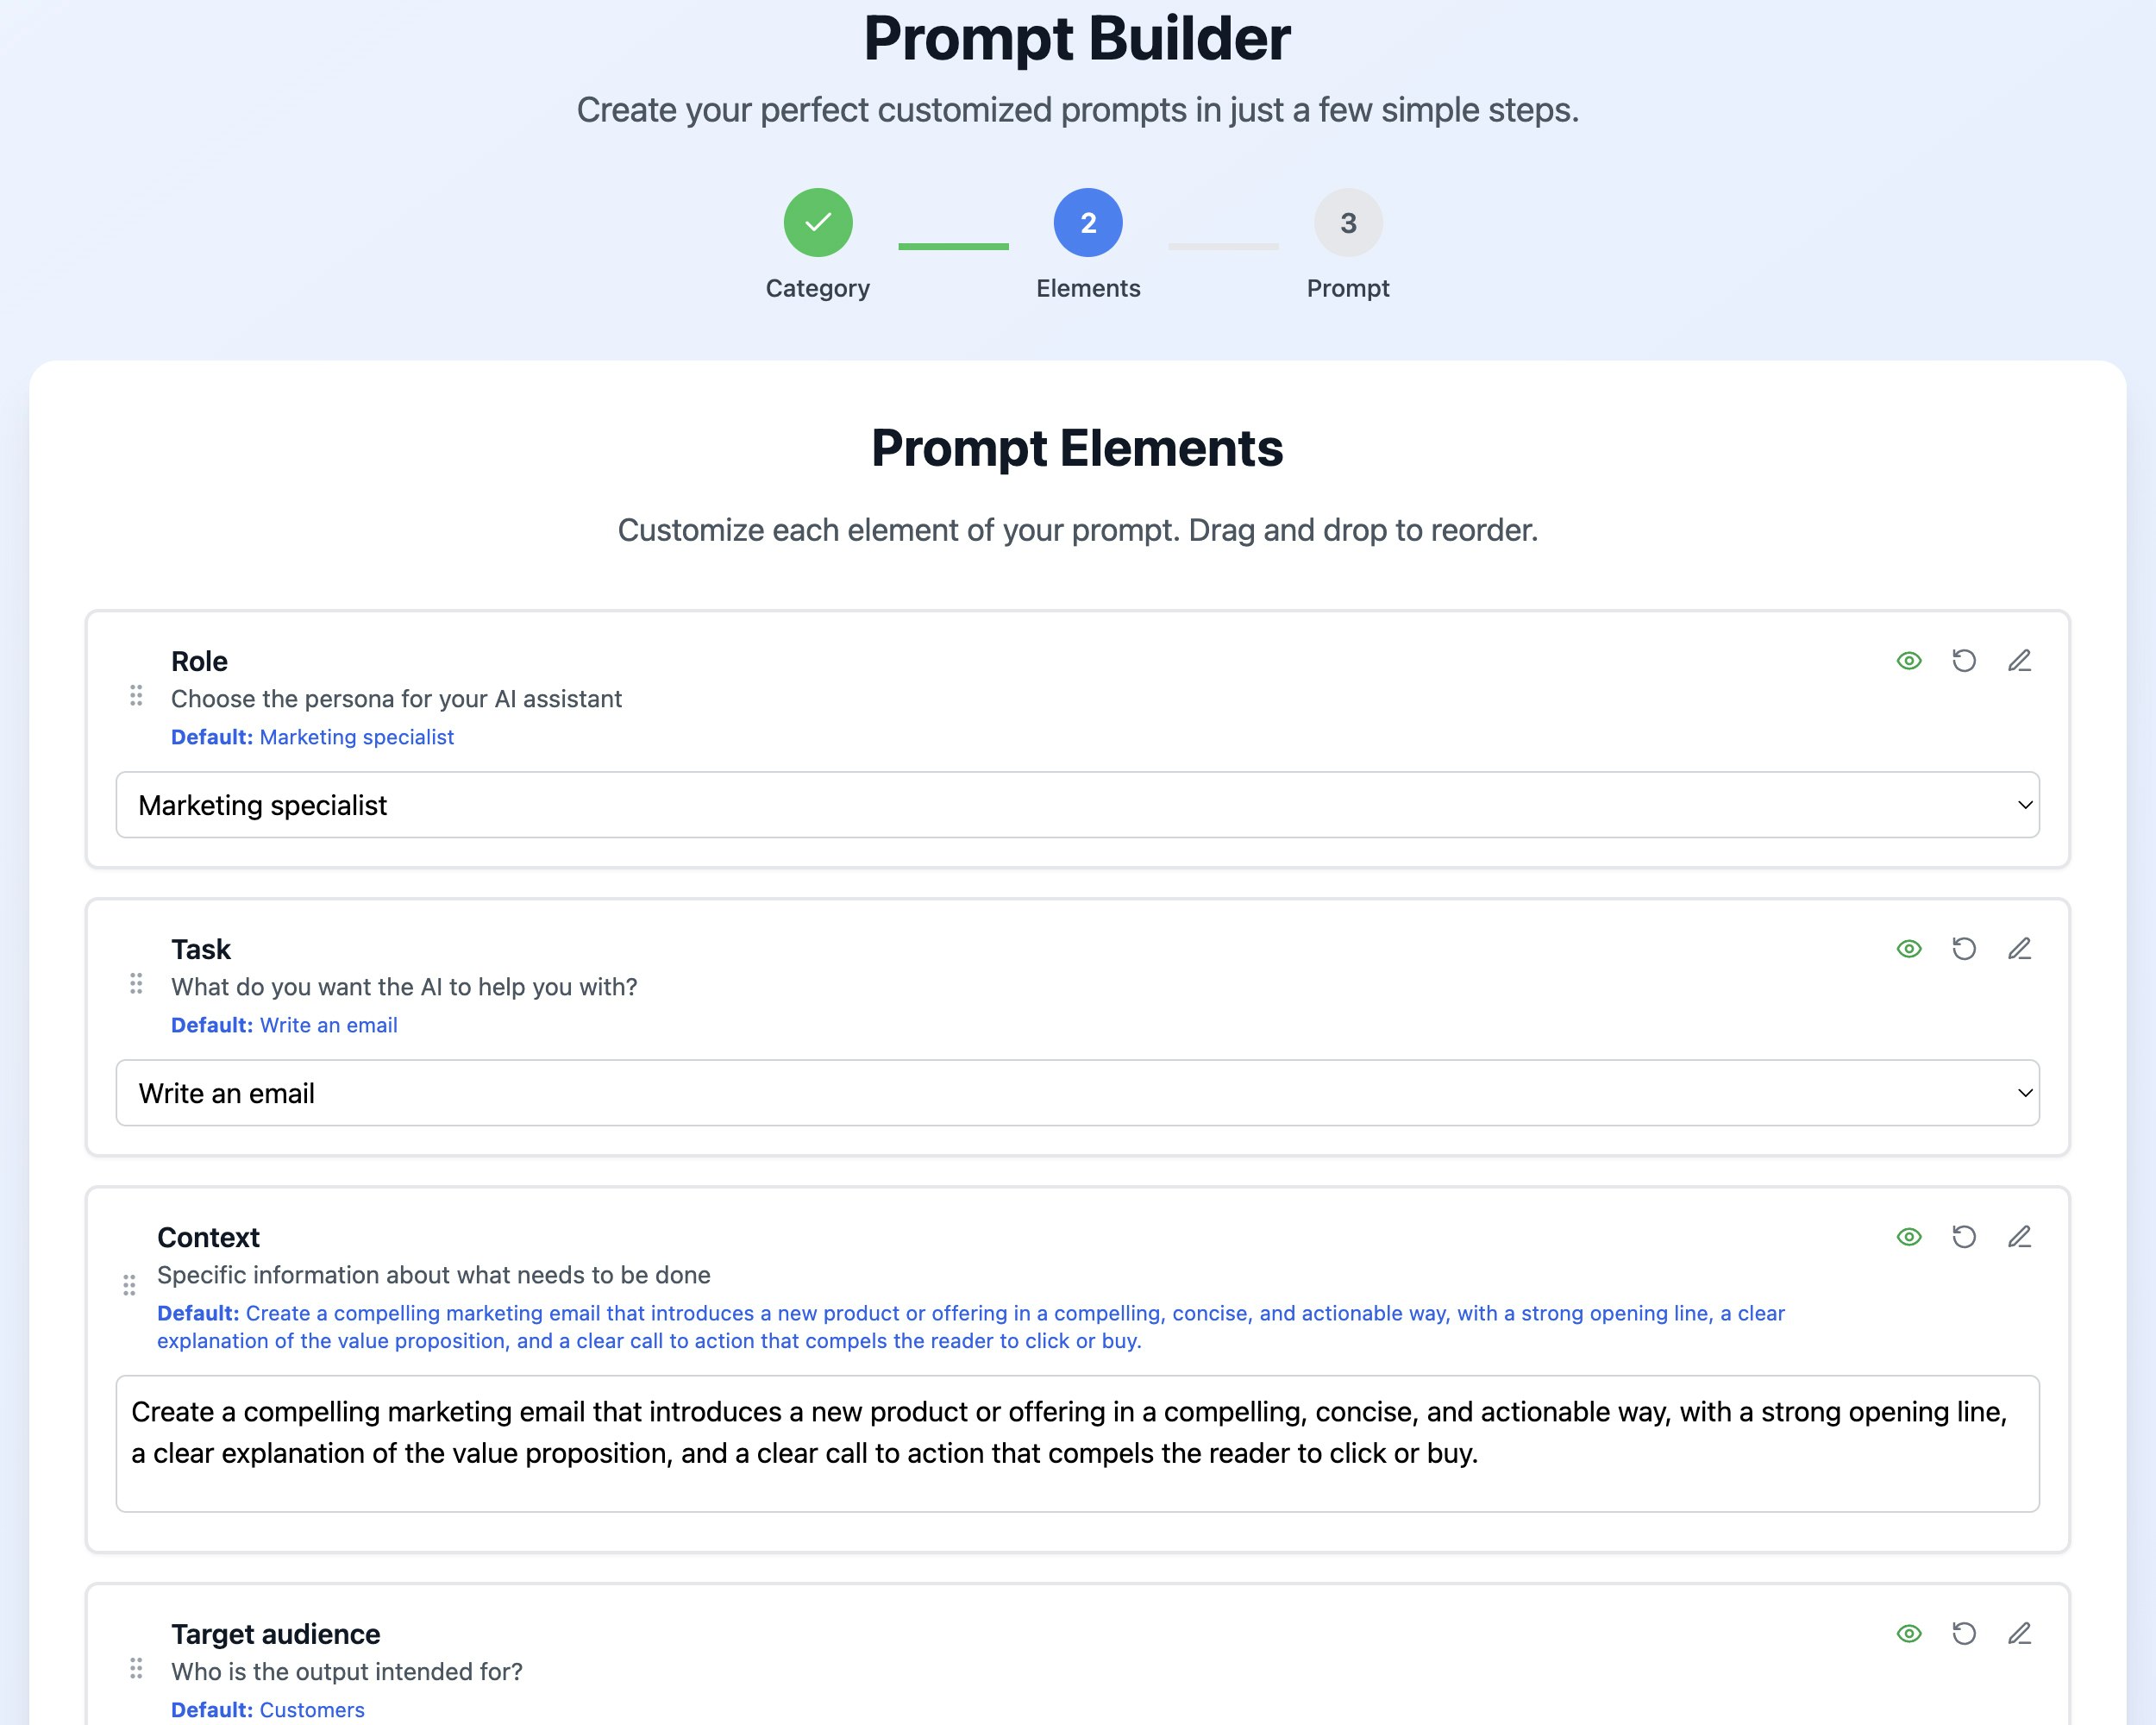Reset the Task element
Screen dimensions: 2156x1725
[x=1964, y=948]
